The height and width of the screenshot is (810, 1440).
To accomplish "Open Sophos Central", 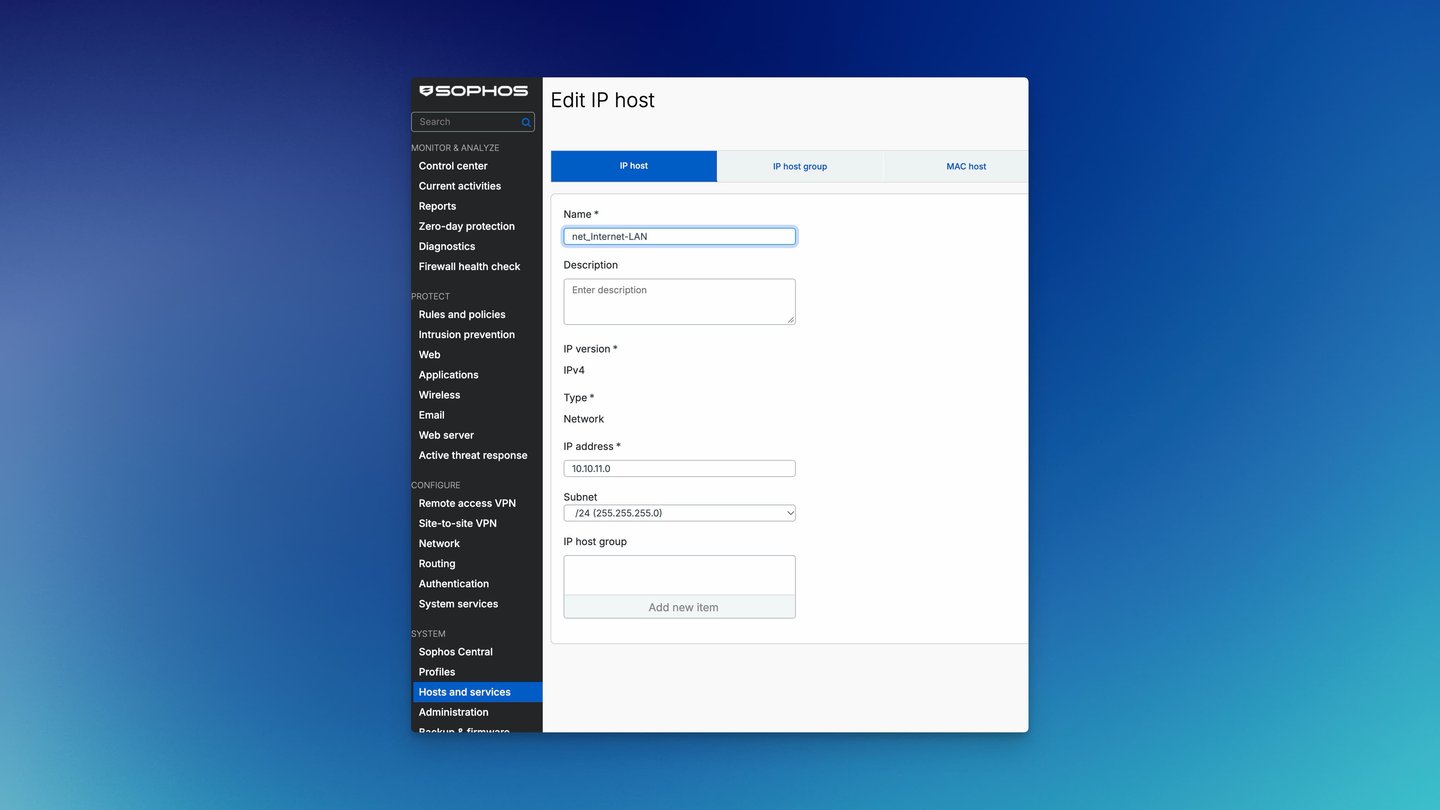I will tap(455, 651).
